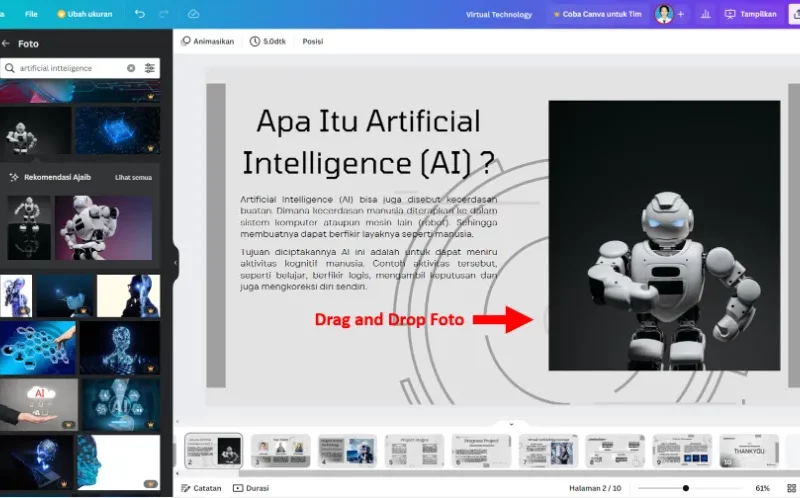Click Lihat semua in Rekomendasi Ajaib

(x=133, y=178)
